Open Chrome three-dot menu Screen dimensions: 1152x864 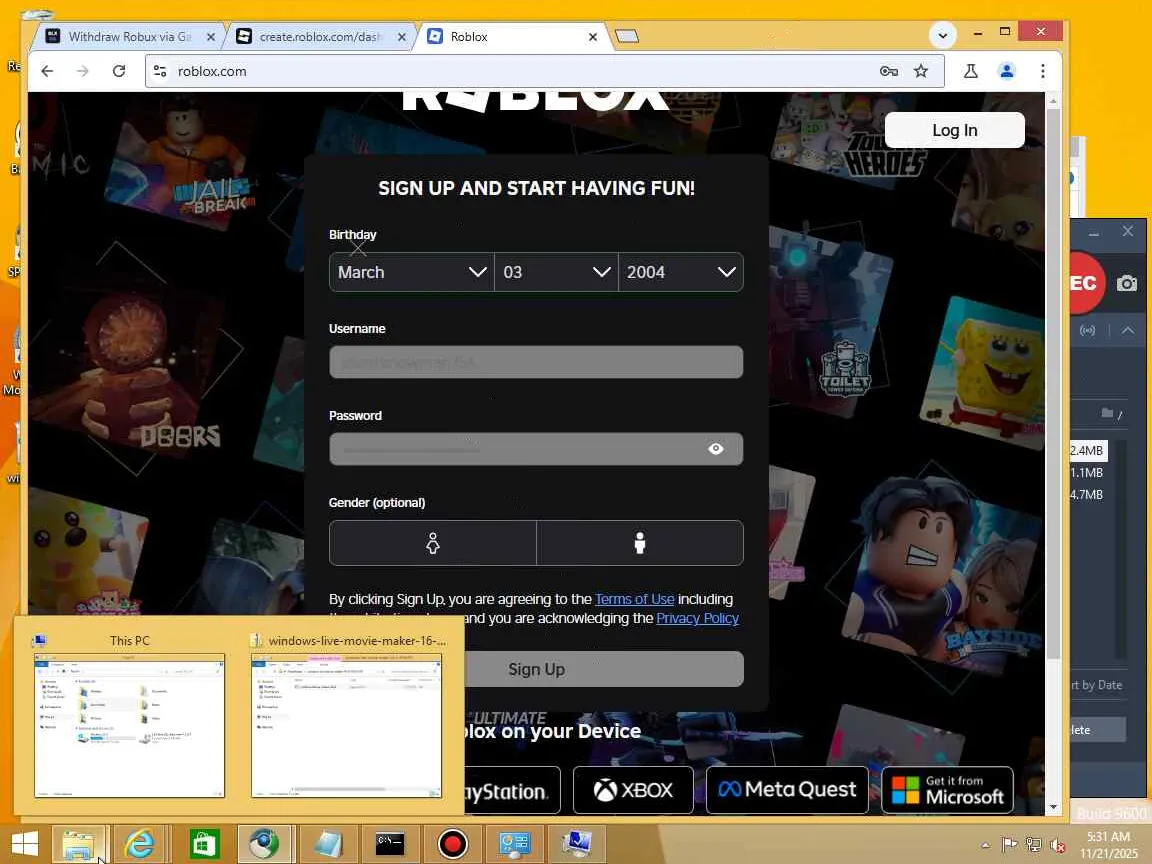pos(1043,71)
